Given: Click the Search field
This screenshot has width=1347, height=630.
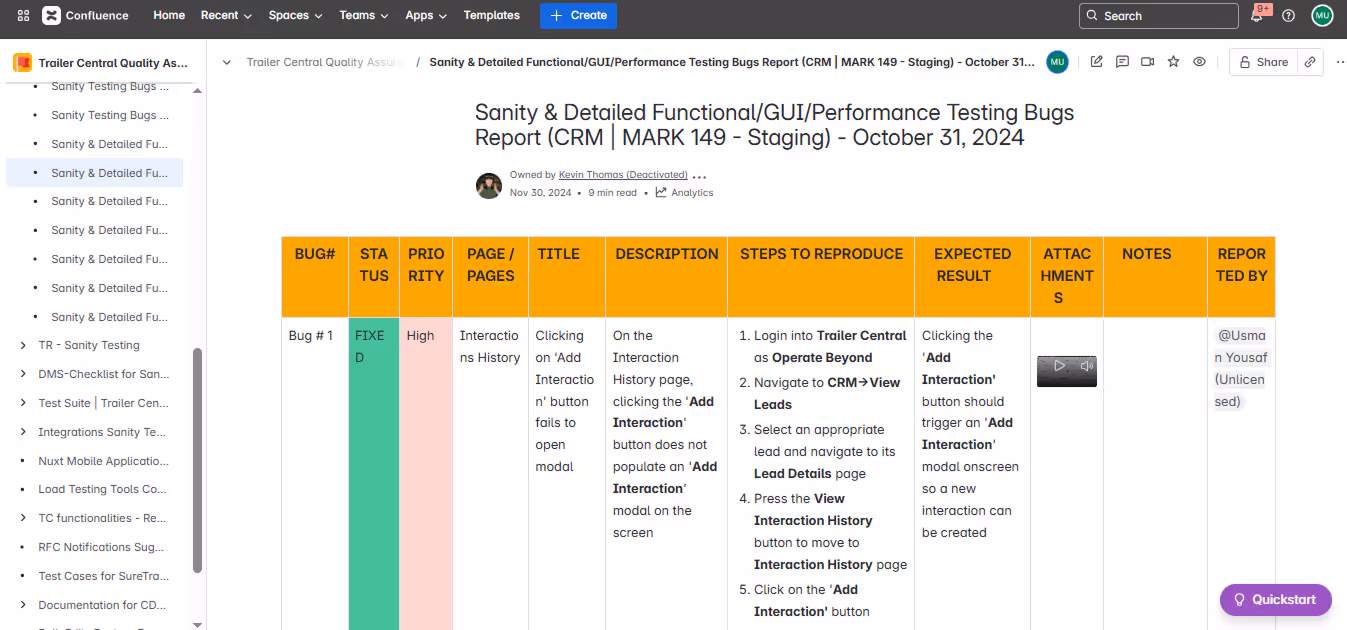Looking at the screenshot, I should [1158, 15].
